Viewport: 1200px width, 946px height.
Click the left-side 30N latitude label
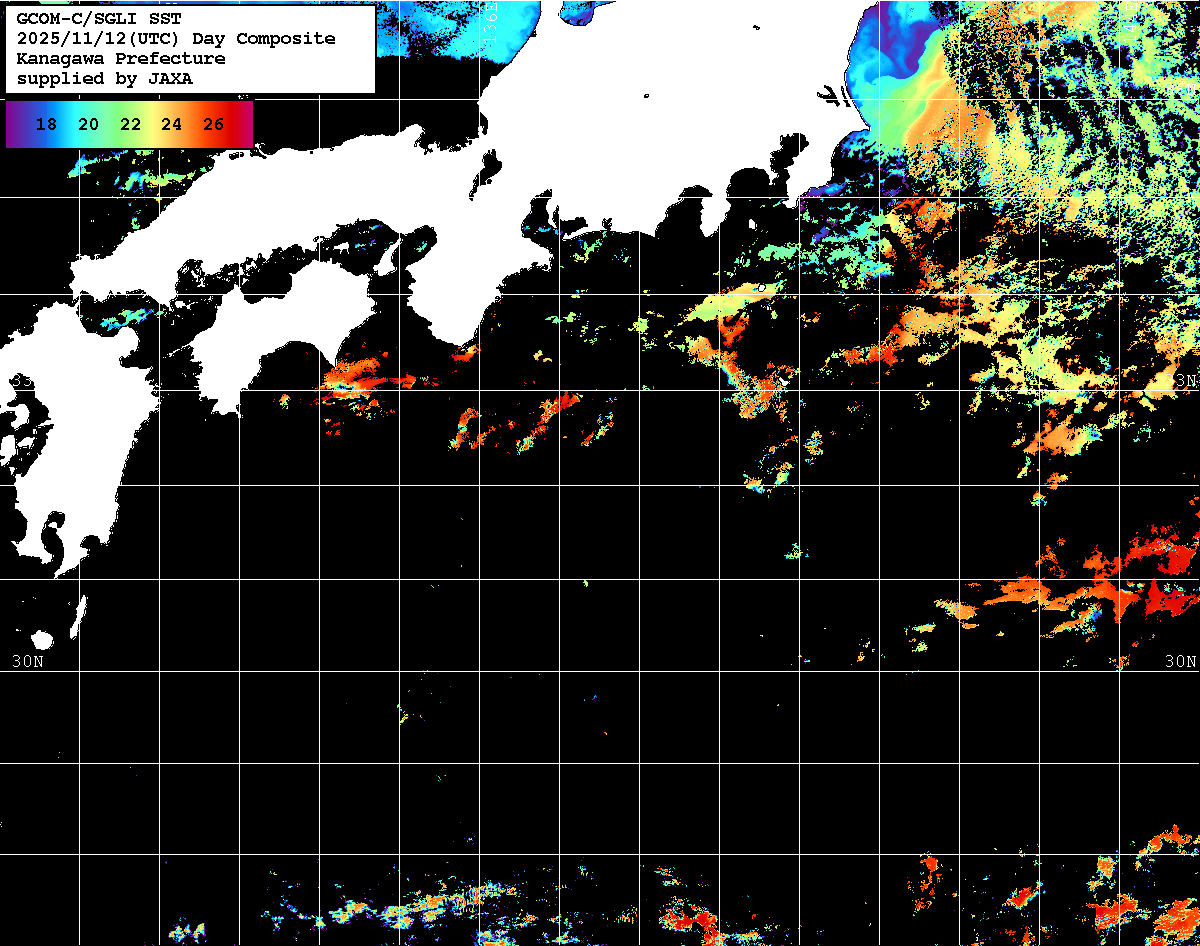point(27,661)
